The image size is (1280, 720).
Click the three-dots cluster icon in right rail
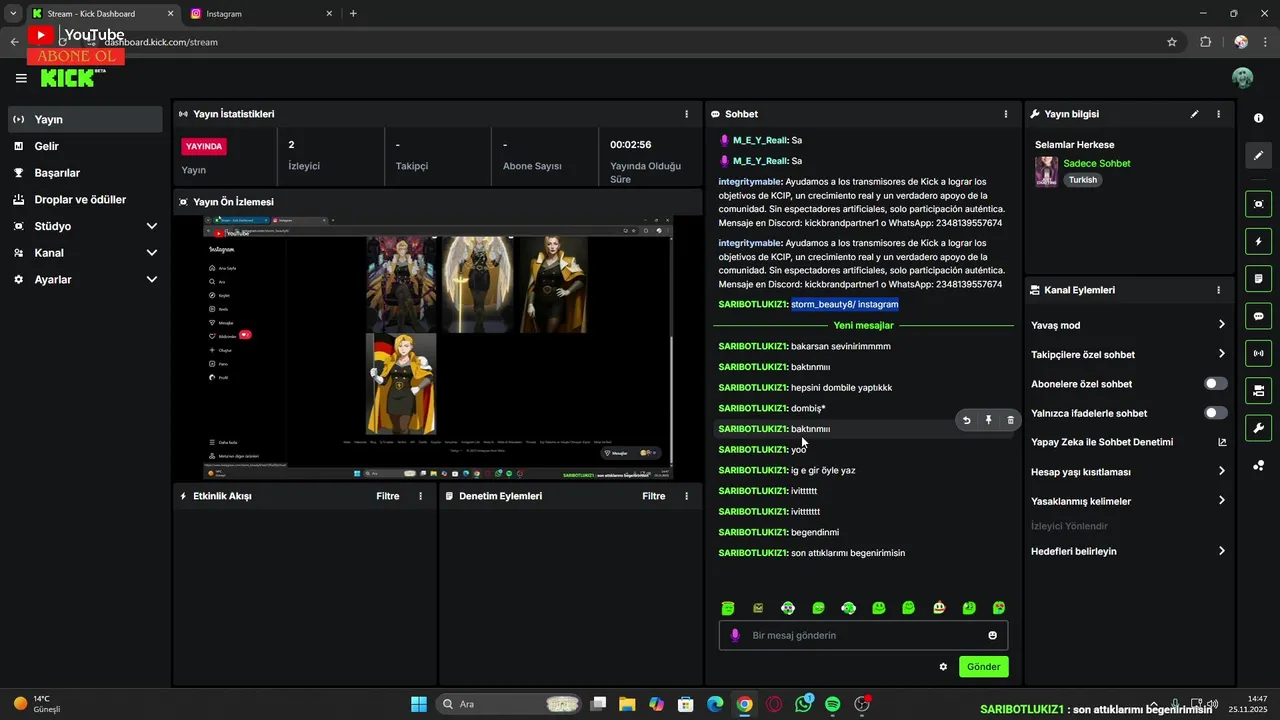tap(1258, 465)
